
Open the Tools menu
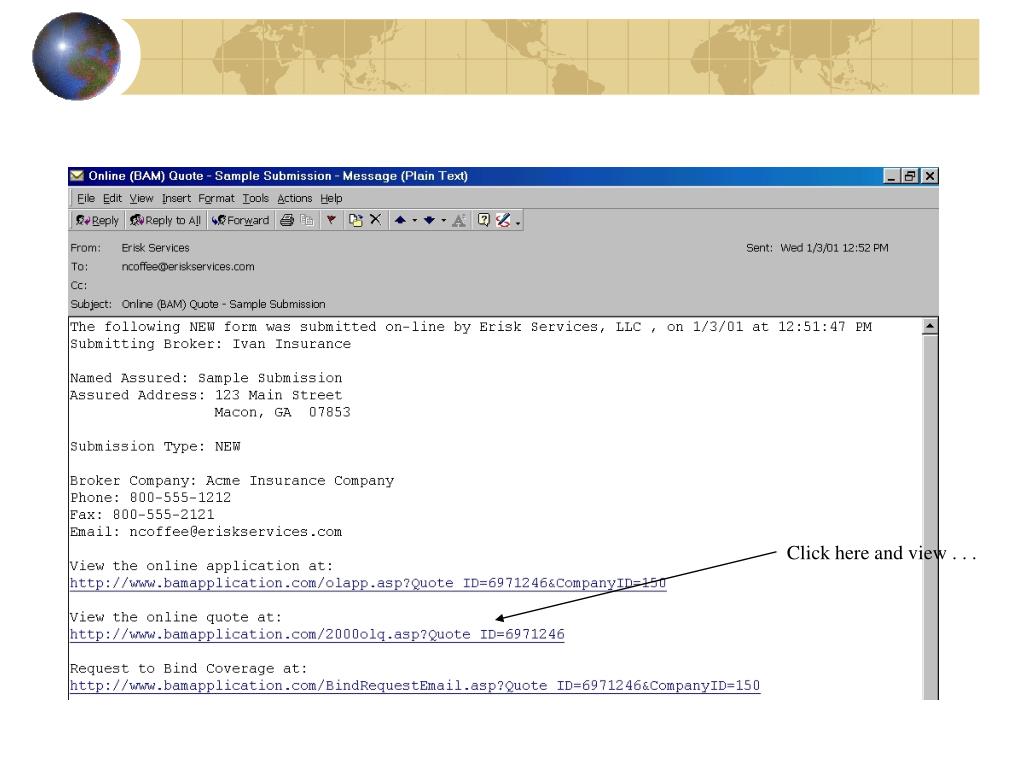[x=255, y=199]
